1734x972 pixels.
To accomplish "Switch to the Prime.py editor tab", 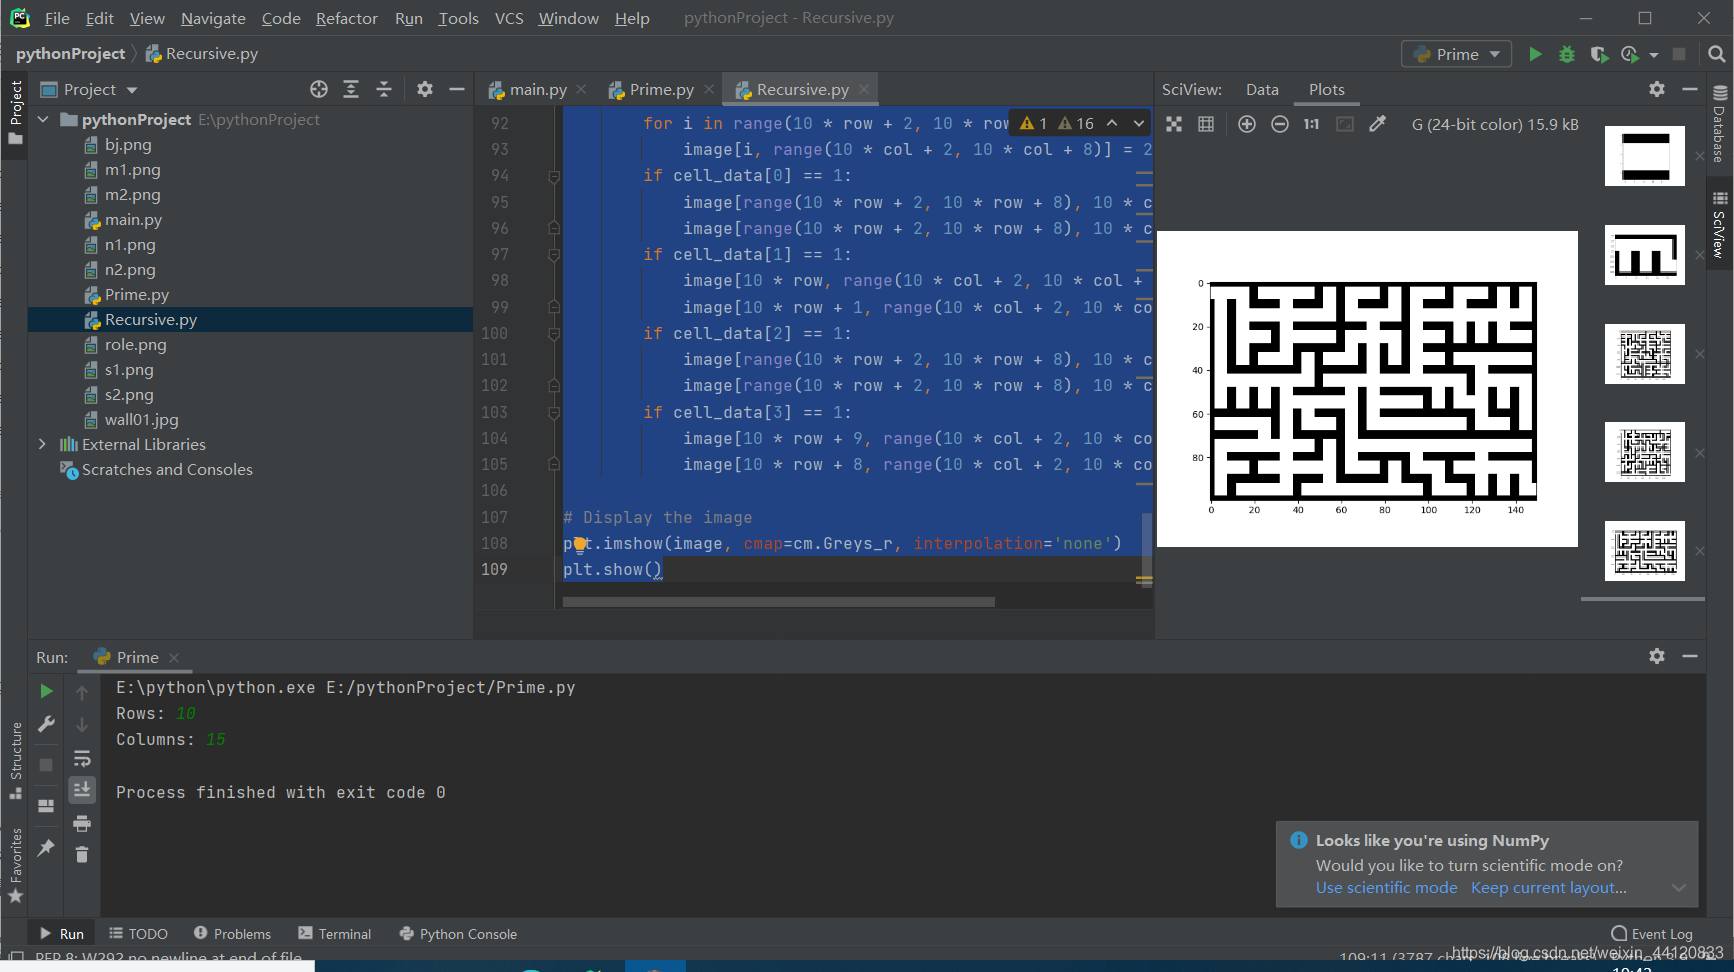I will [661, 89].
